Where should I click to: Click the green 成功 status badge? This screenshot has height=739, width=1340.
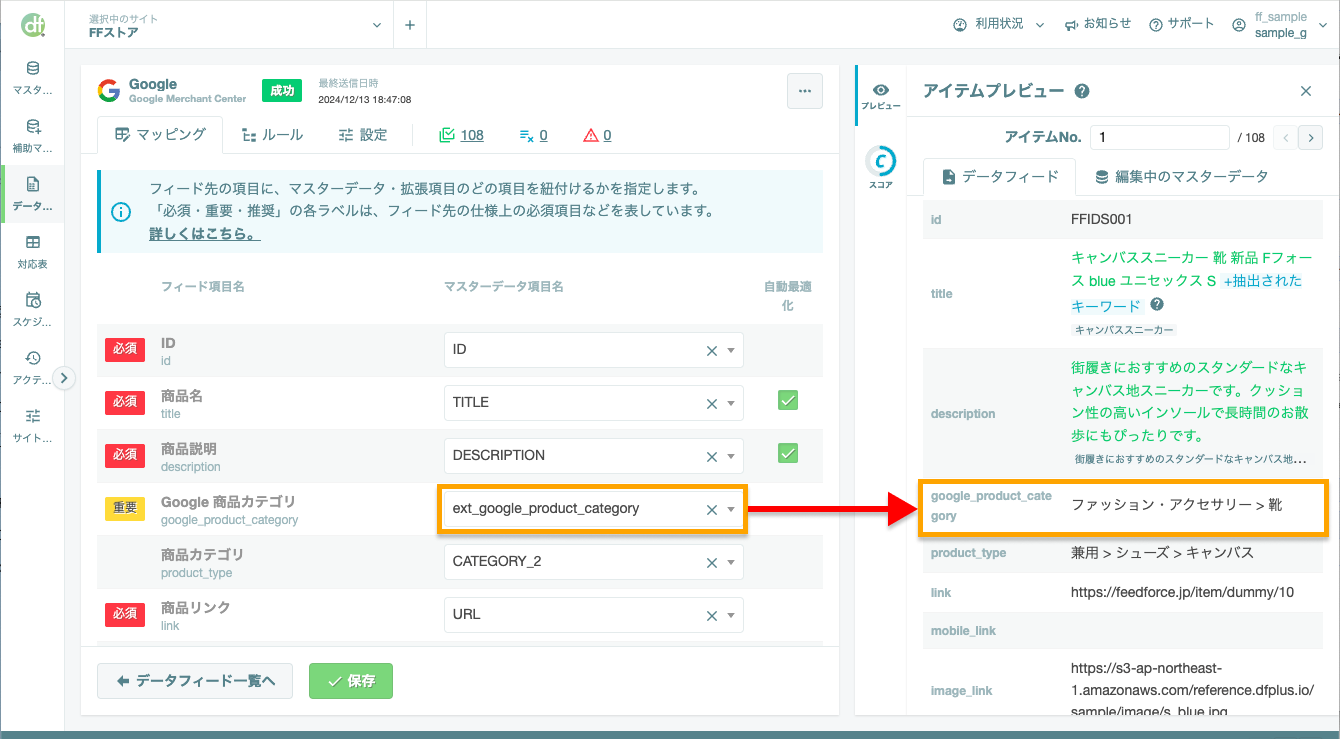[x=282, y=91]
